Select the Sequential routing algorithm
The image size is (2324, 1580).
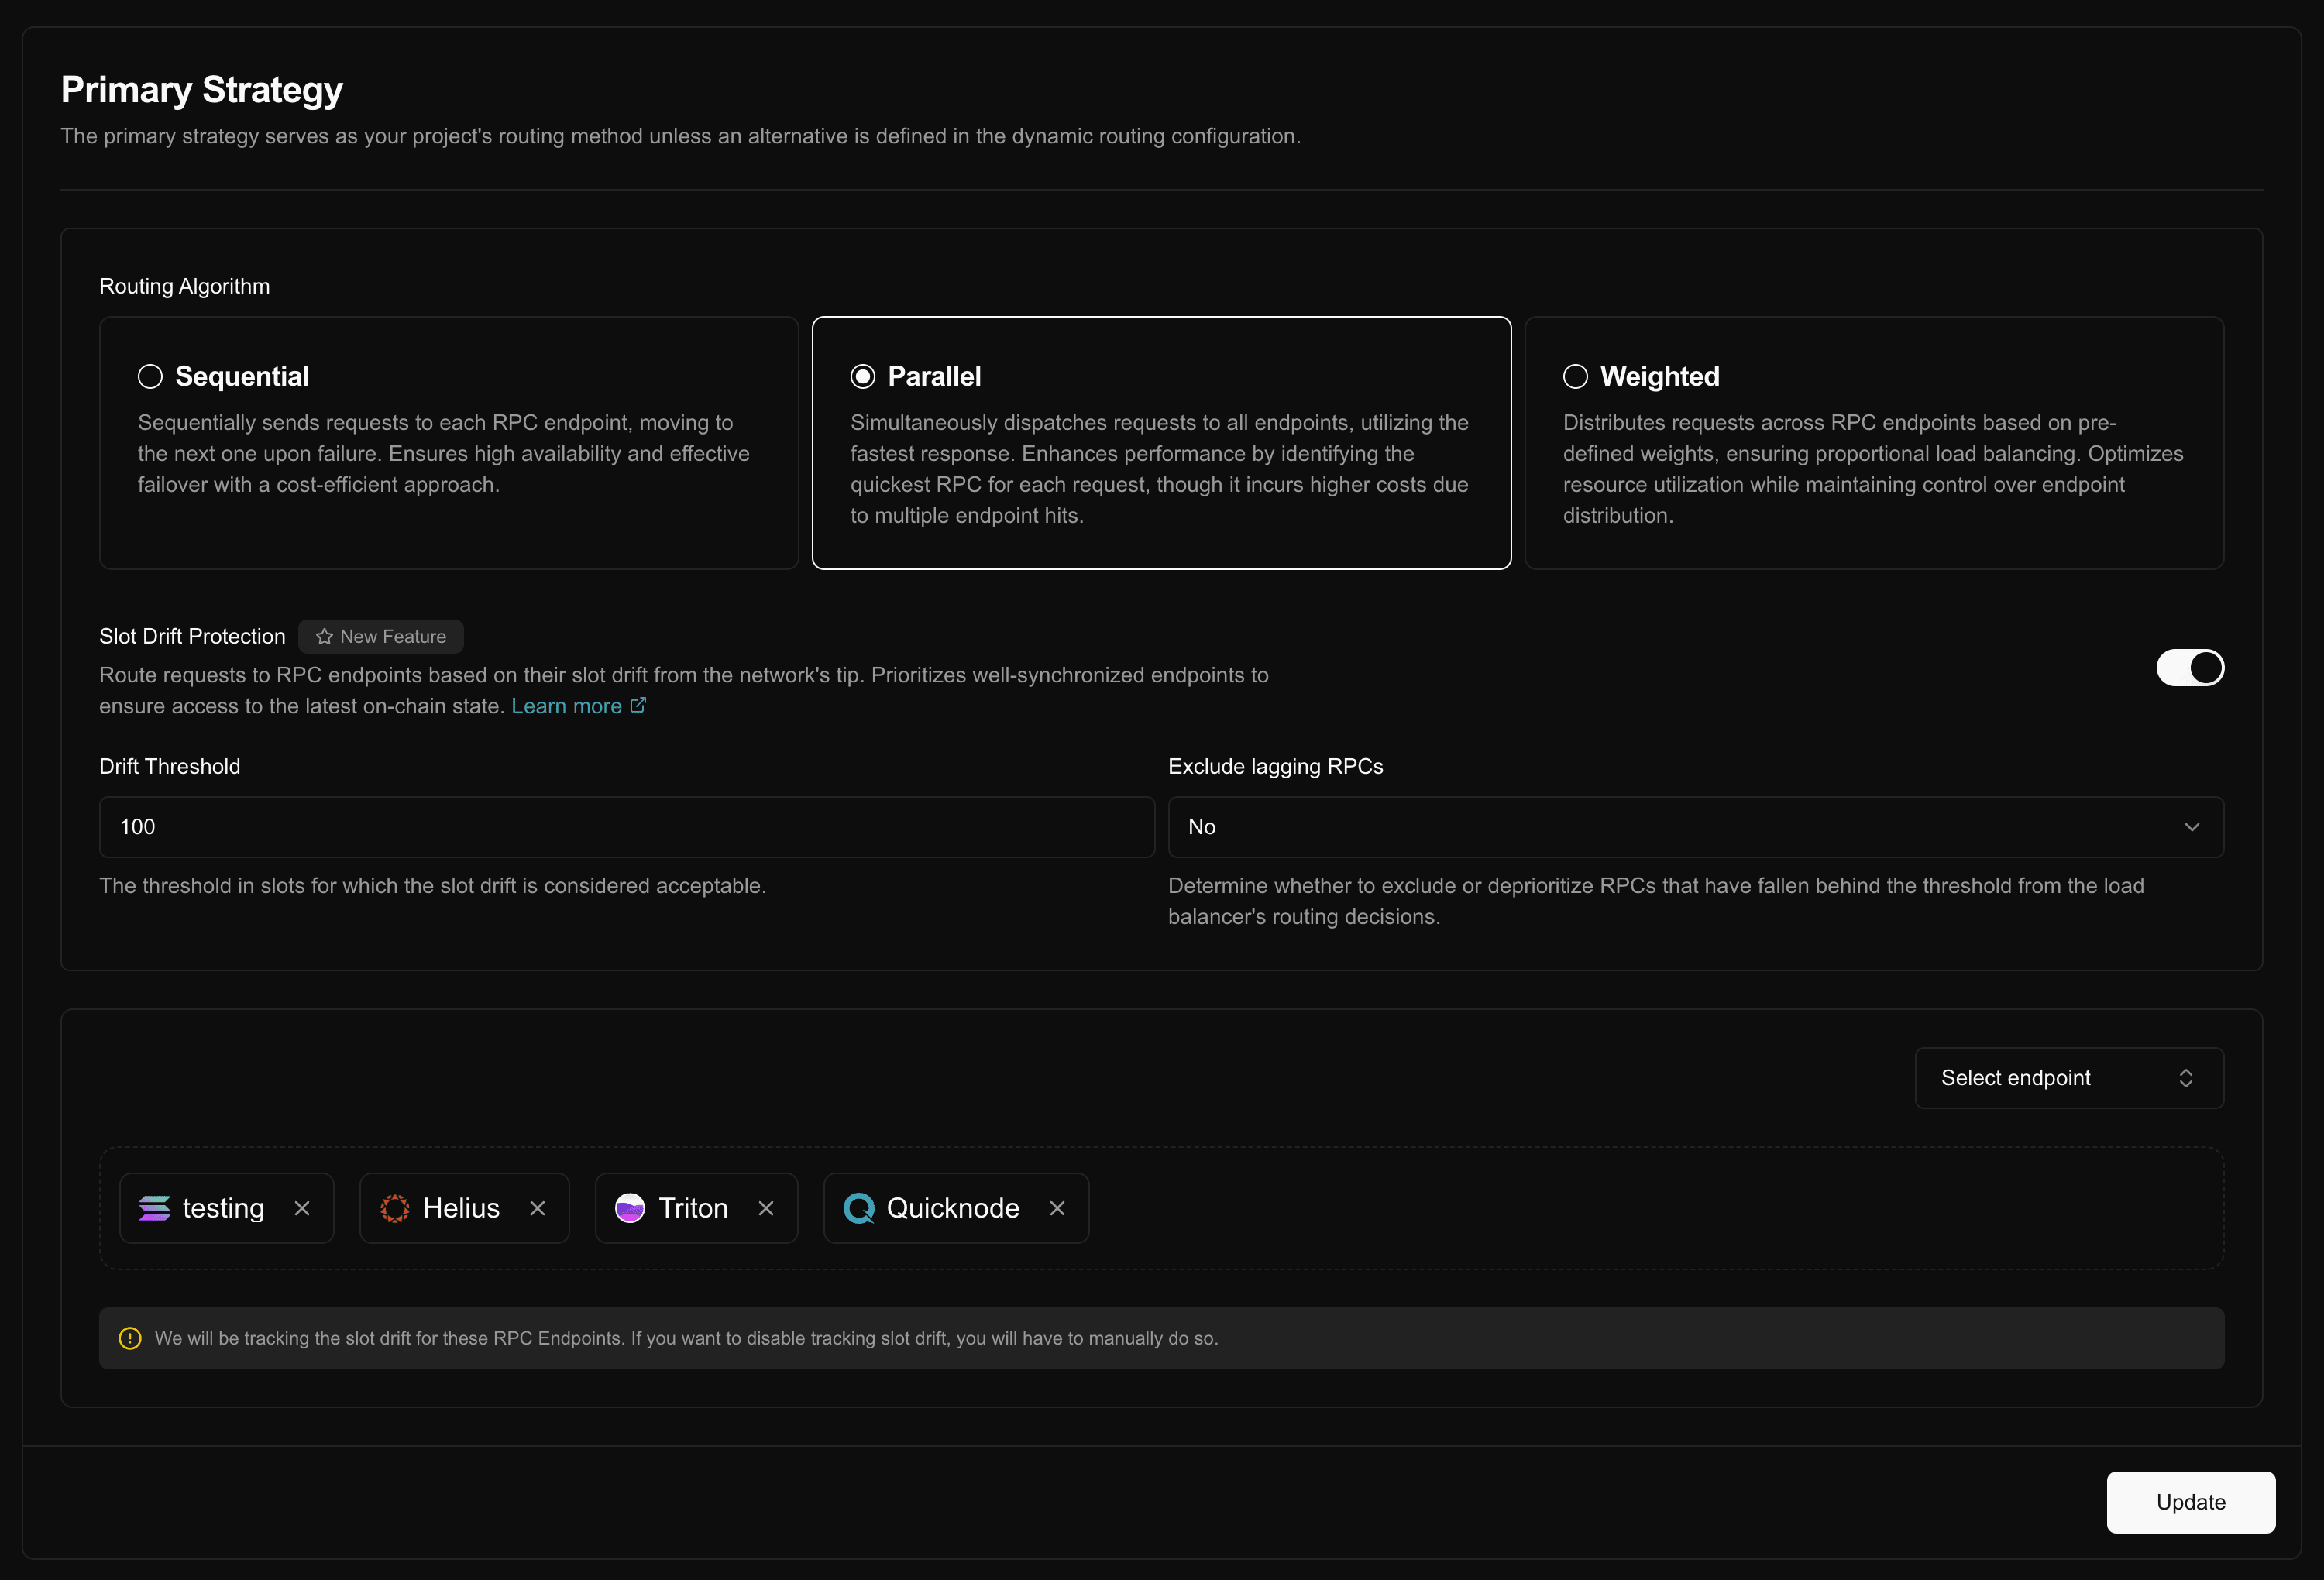click(150, 376)
